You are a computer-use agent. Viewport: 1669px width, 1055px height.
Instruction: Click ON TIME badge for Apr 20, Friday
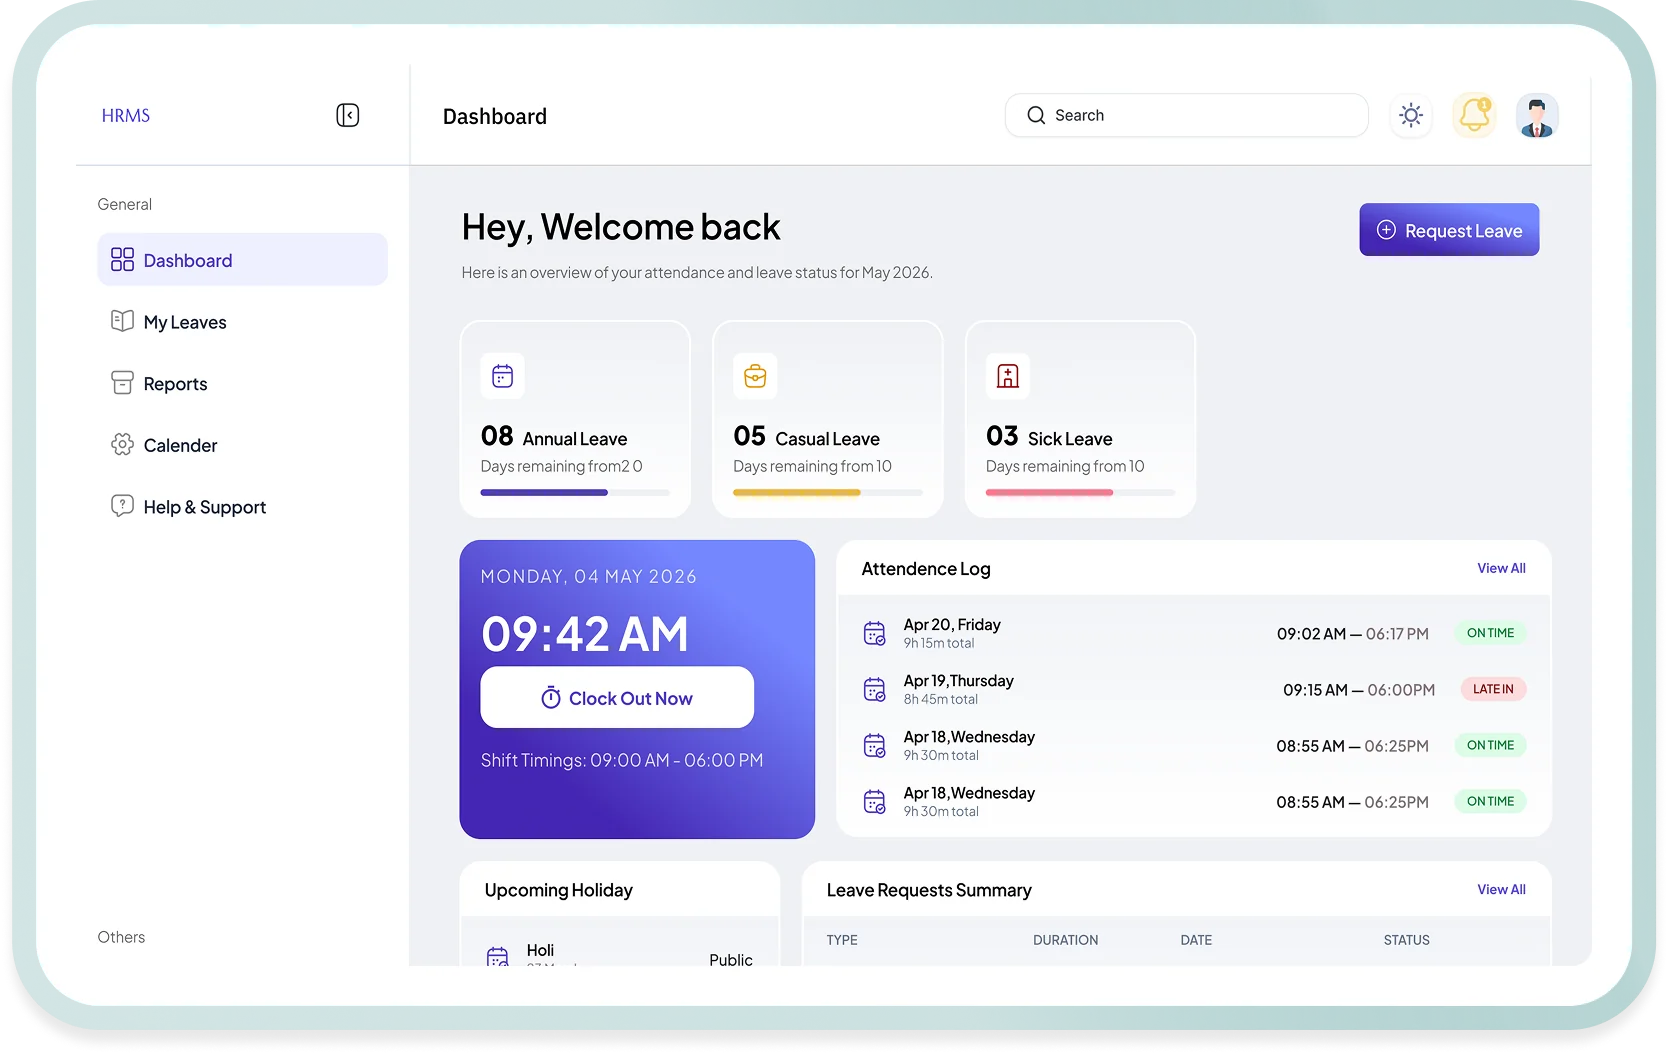(1490, 633)
